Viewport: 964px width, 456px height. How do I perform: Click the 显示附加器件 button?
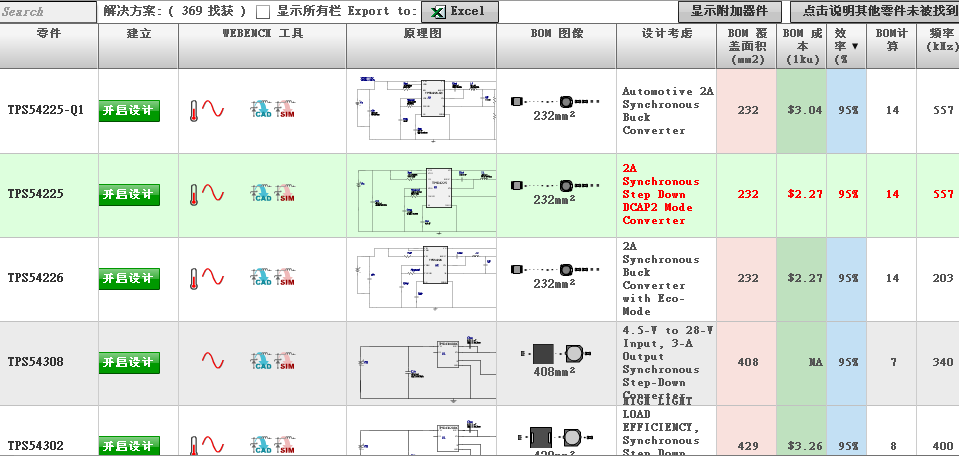click(x=730, y=12)
